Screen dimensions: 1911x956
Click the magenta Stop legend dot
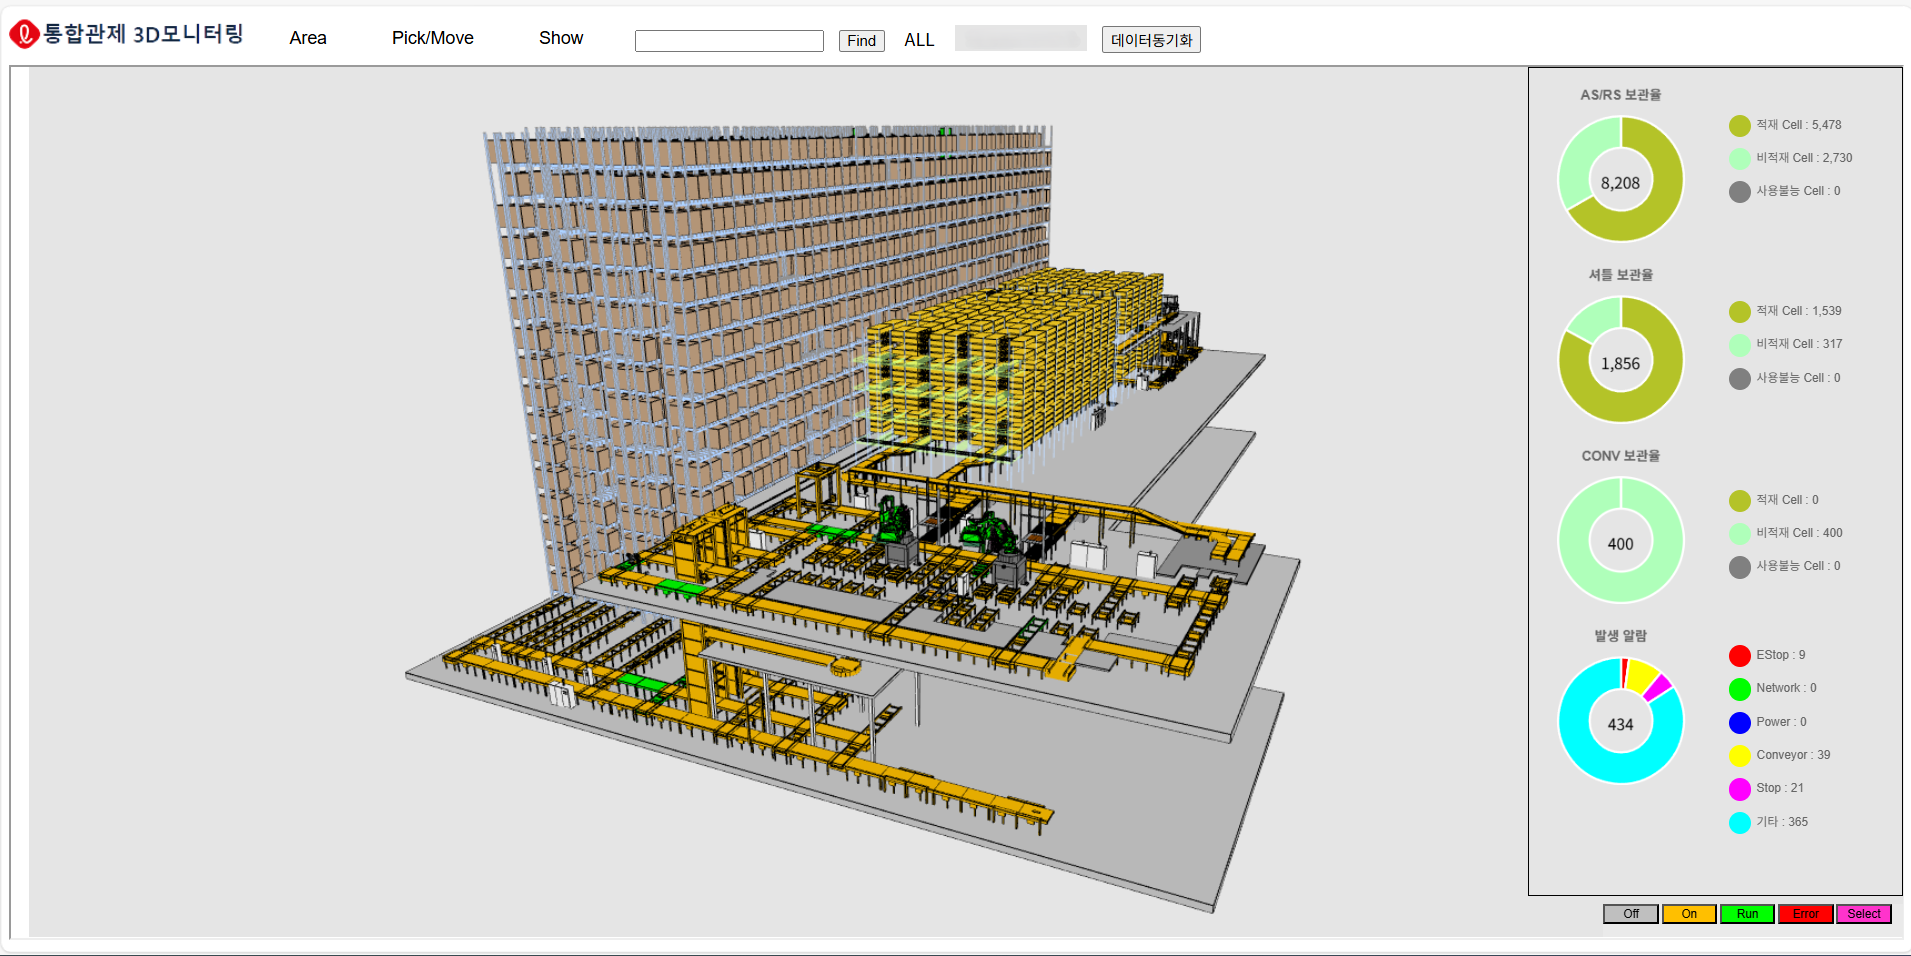(x=1740, y=789)
